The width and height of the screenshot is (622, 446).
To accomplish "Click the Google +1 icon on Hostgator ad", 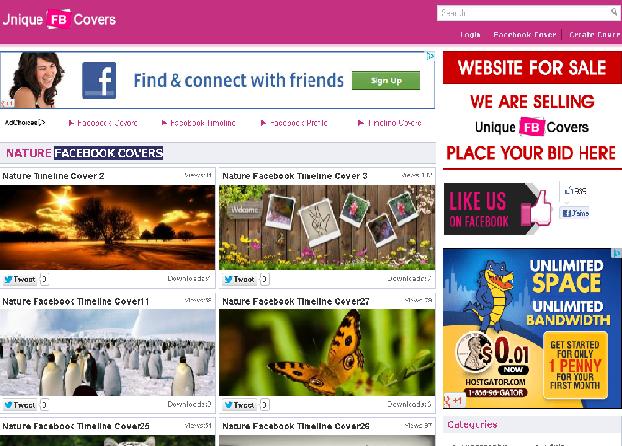I will 453,401.
